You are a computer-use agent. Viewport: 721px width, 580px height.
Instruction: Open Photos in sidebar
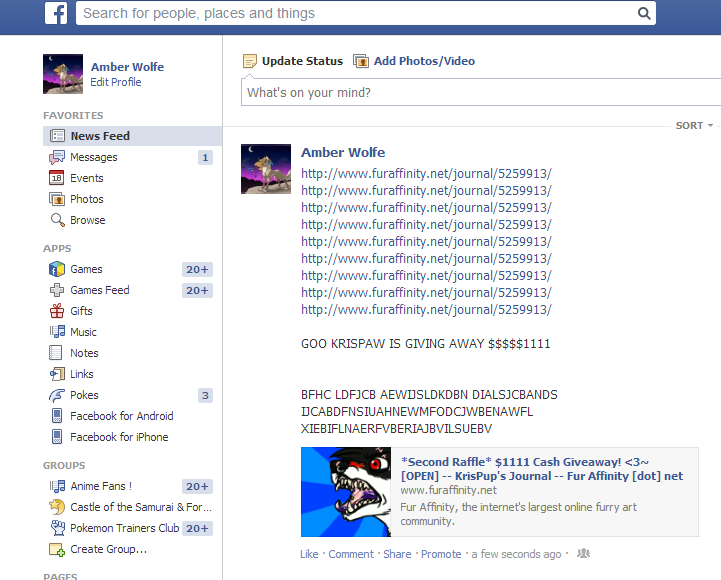[x=87, y=199]
